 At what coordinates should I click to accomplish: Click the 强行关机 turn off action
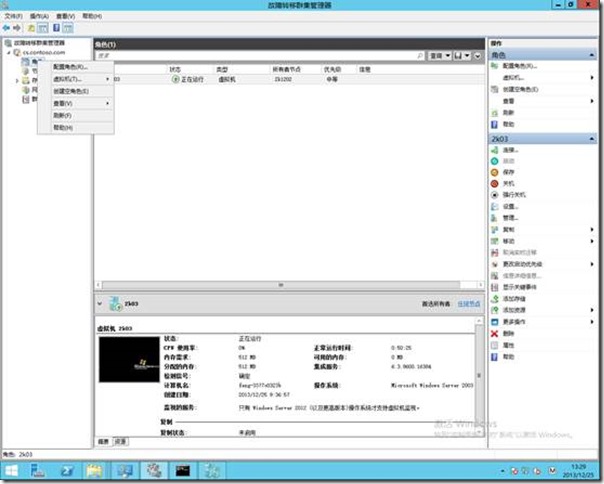pyautogui.click(x=514, y=195)
